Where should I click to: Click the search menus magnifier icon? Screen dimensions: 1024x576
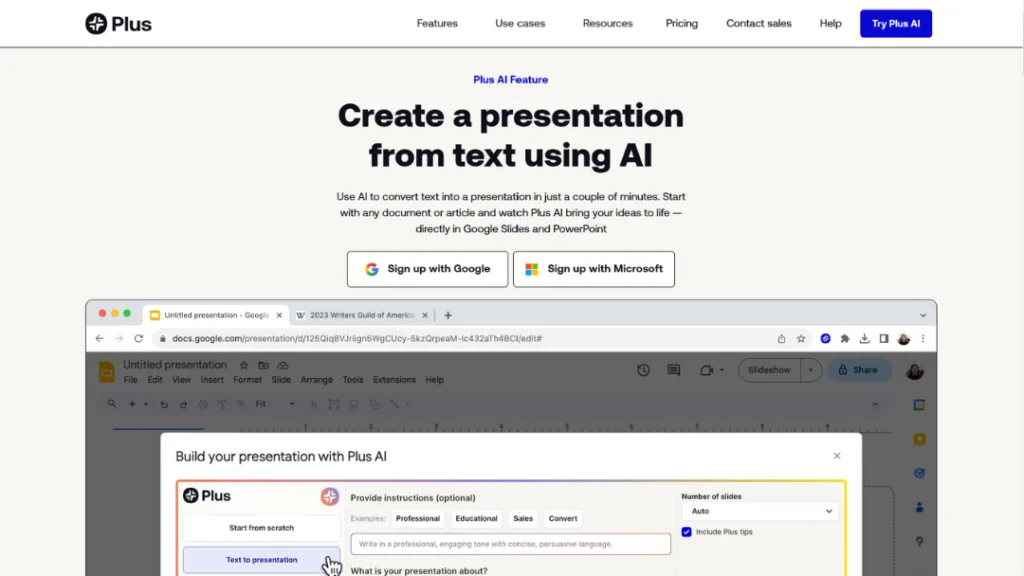pyautogui.click(x=112, y=404)
